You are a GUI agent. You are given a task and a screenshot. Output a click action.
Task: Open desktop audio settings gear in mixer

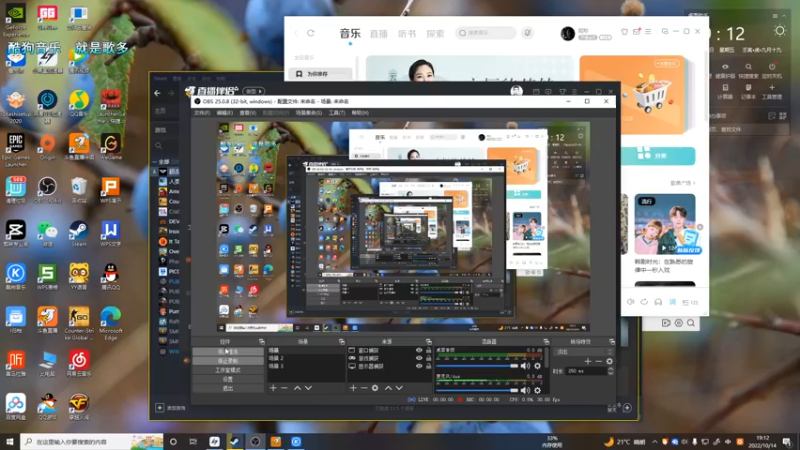[x=537, y=366]
